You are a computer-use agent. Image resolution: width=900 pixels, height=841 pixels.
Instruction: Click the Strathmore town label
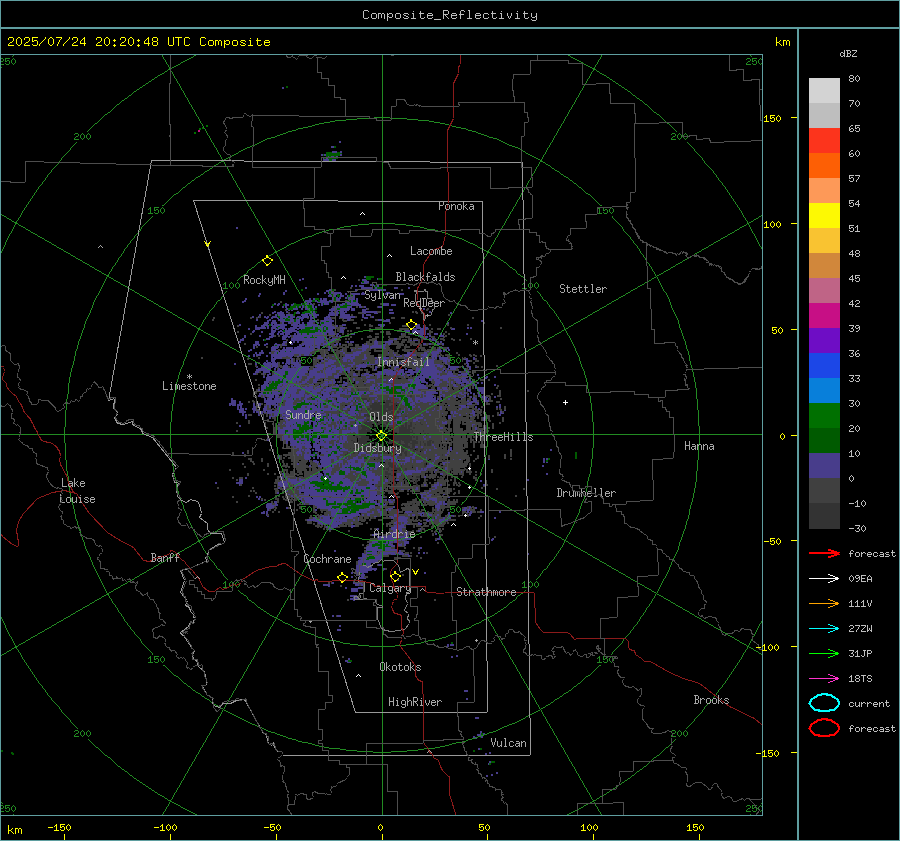(486, 592)
